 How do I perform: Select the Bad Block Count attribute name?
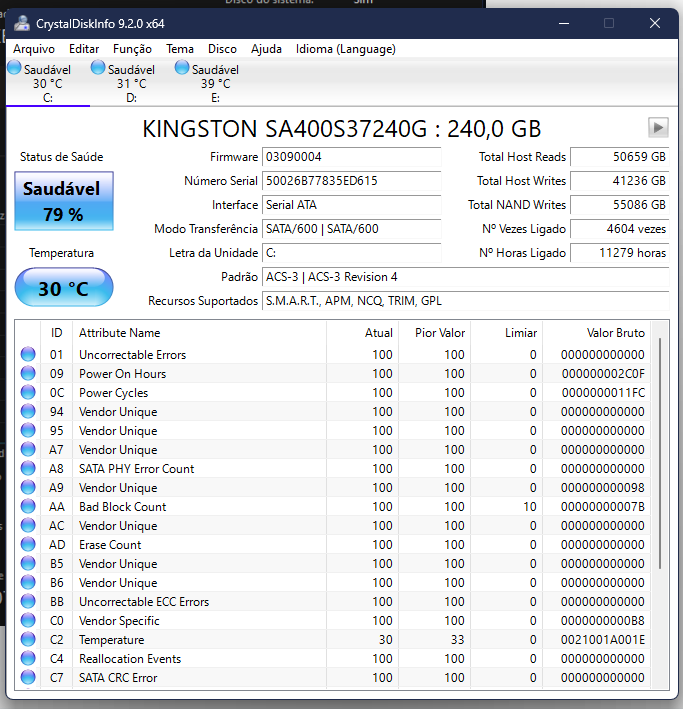123,506
